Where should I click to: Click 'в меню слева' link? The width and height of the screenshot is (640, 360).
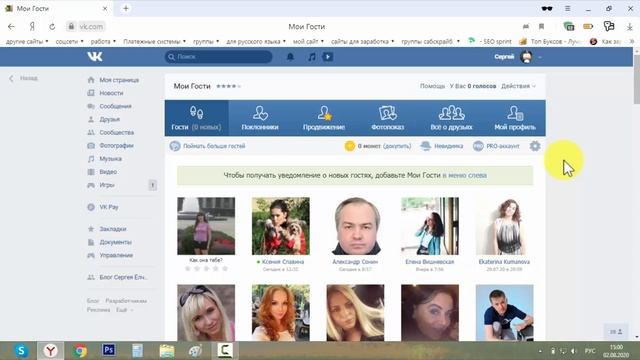click(464, 175)
